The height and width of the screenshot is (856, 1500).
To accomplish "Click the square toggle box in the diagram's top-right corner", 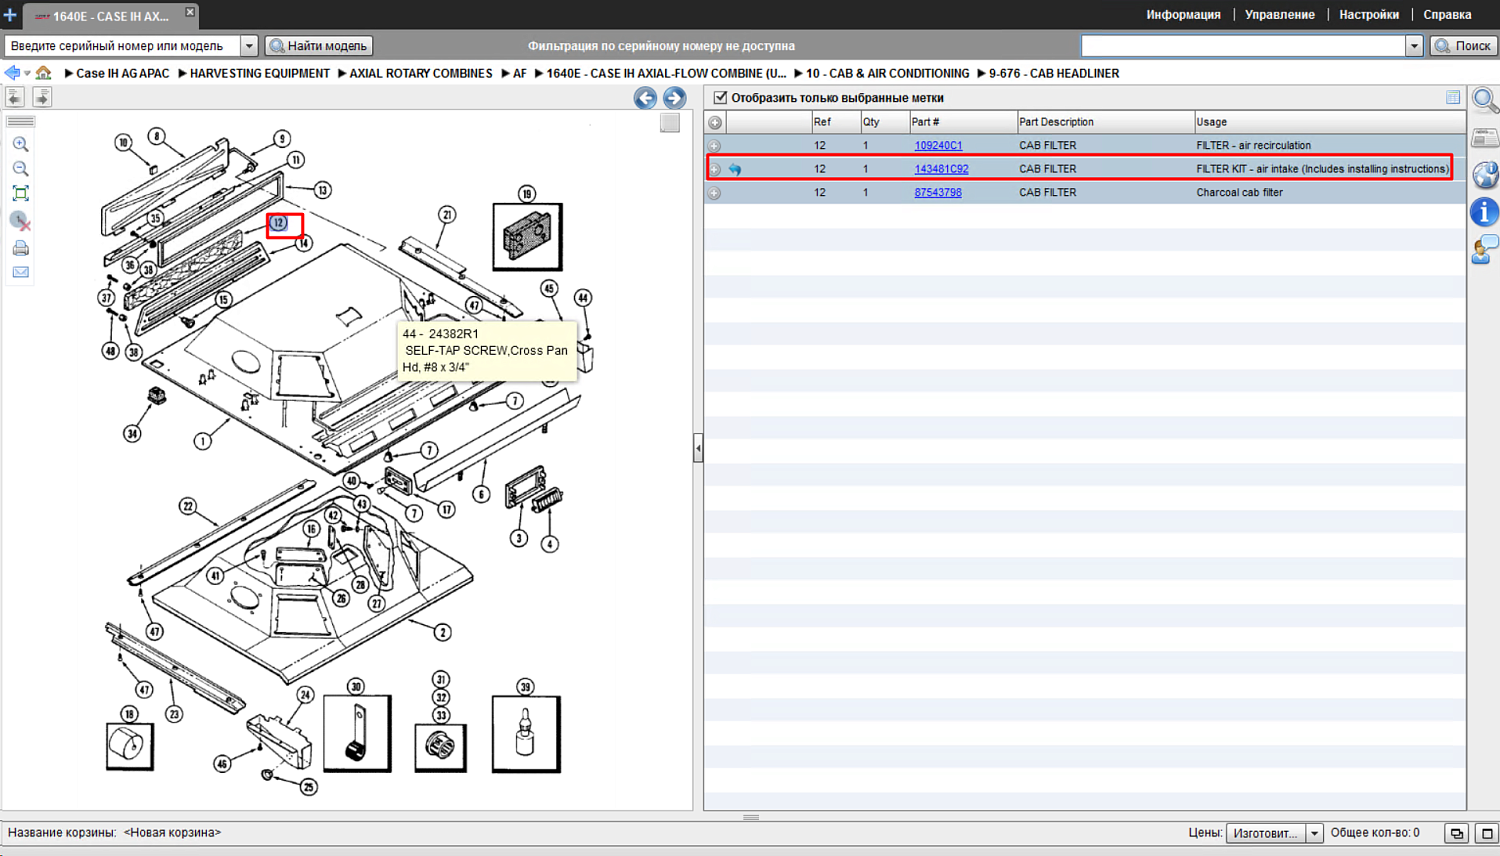I will point(670,122).
